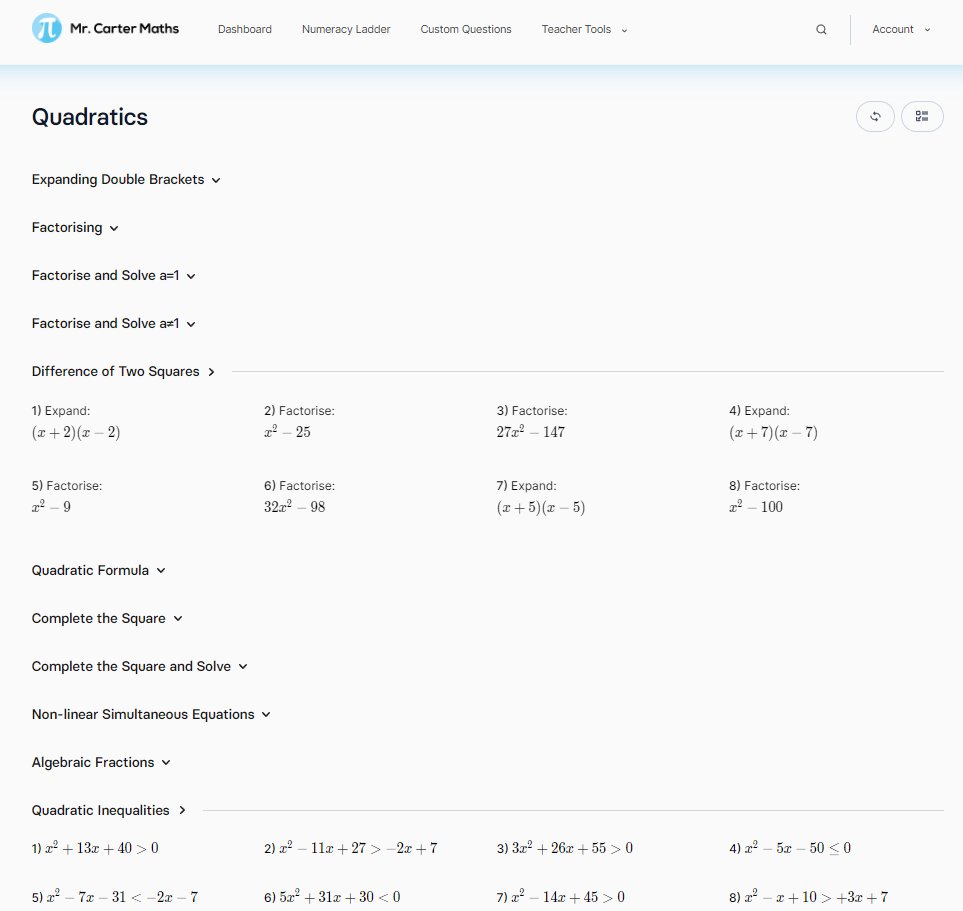Expand the Quadratic Formula section
Viewport: 963px width, 911px height.
[x=98, y=570]
